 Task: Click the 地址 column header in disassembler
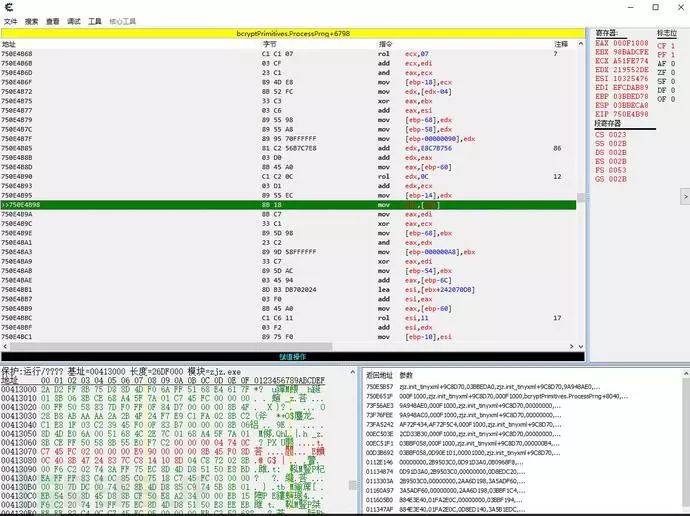click(x=9, y=44)
